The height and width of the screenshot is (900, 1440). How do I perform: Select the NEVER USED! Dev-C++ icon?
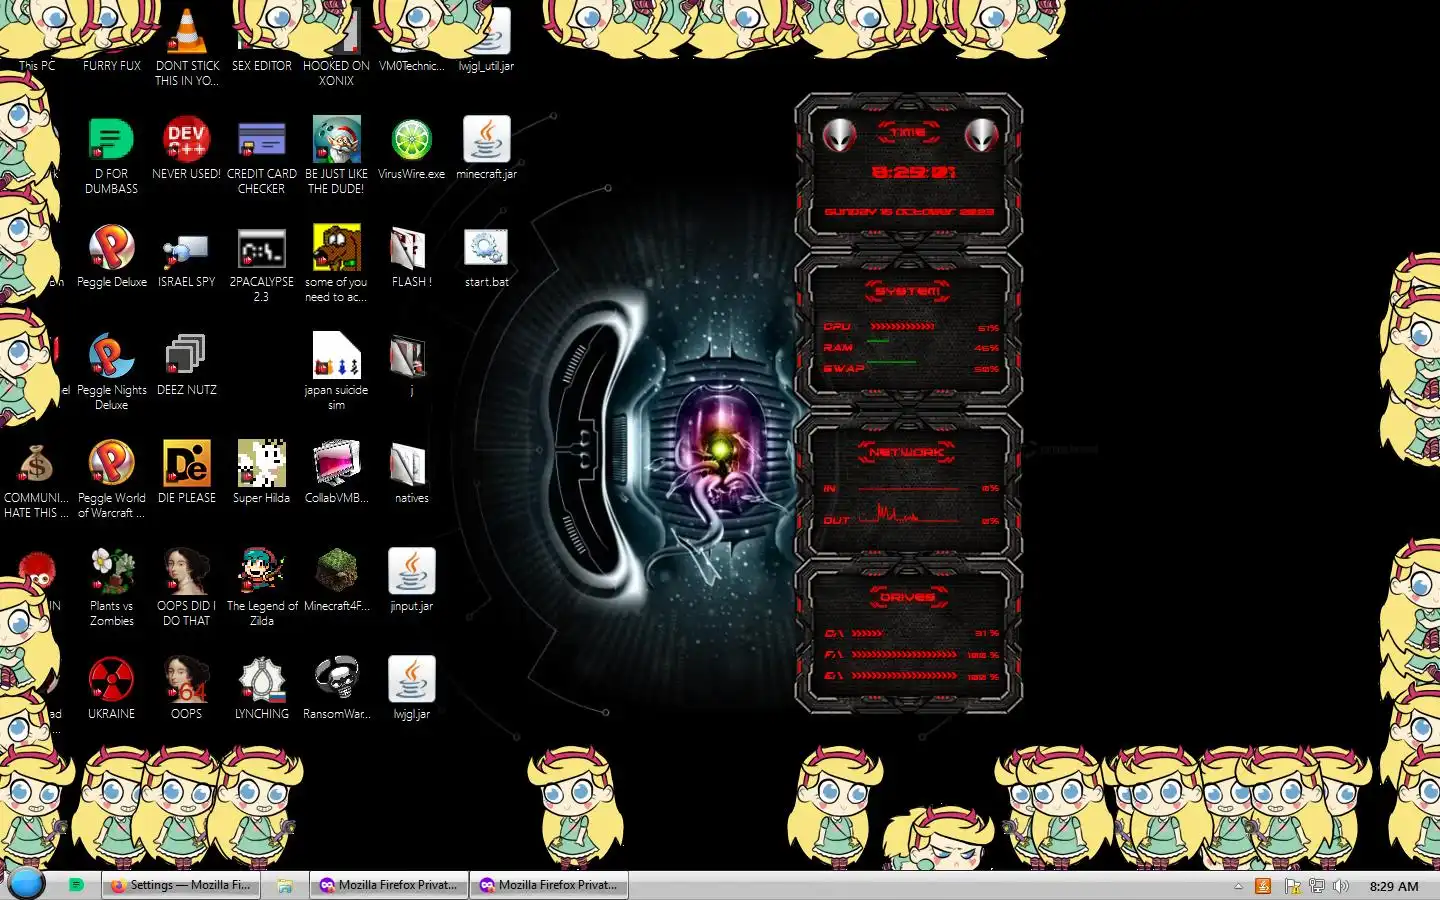[x=186, y=148]
